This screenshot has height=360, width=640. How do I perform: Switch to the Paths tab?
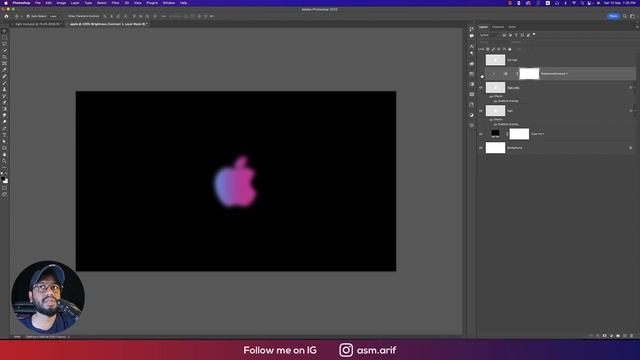click(512, 27)
